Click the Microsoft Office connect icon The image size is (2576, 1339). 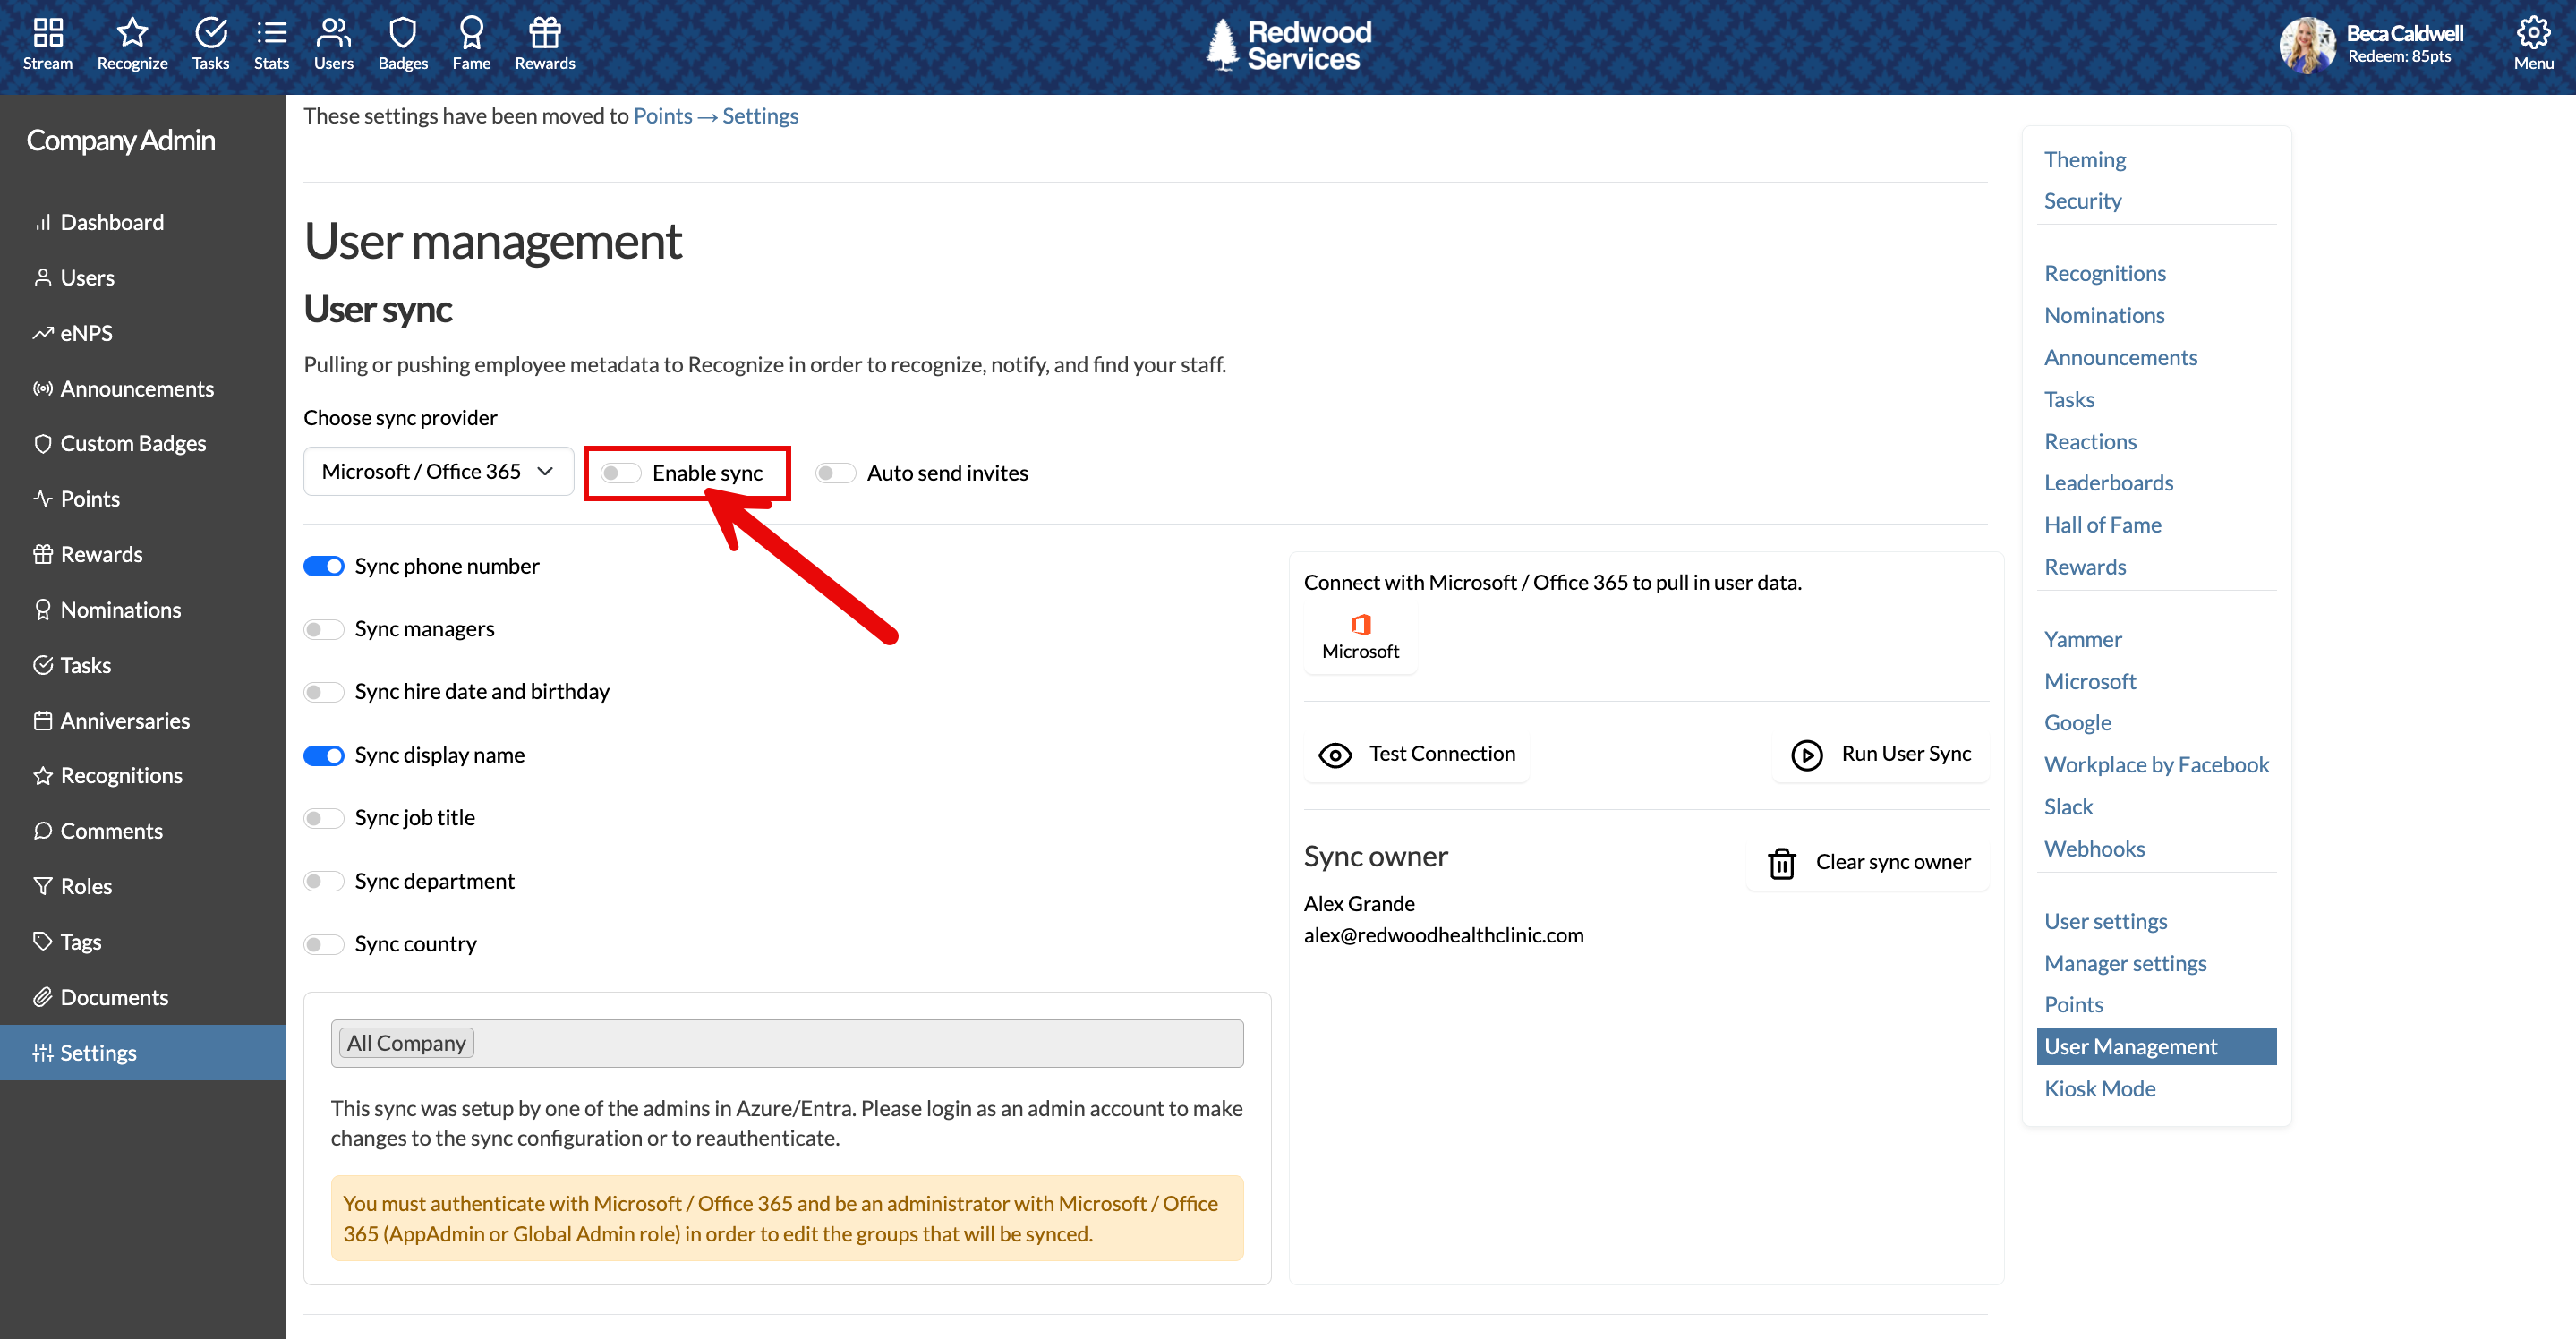click(x=1360, y=625)
